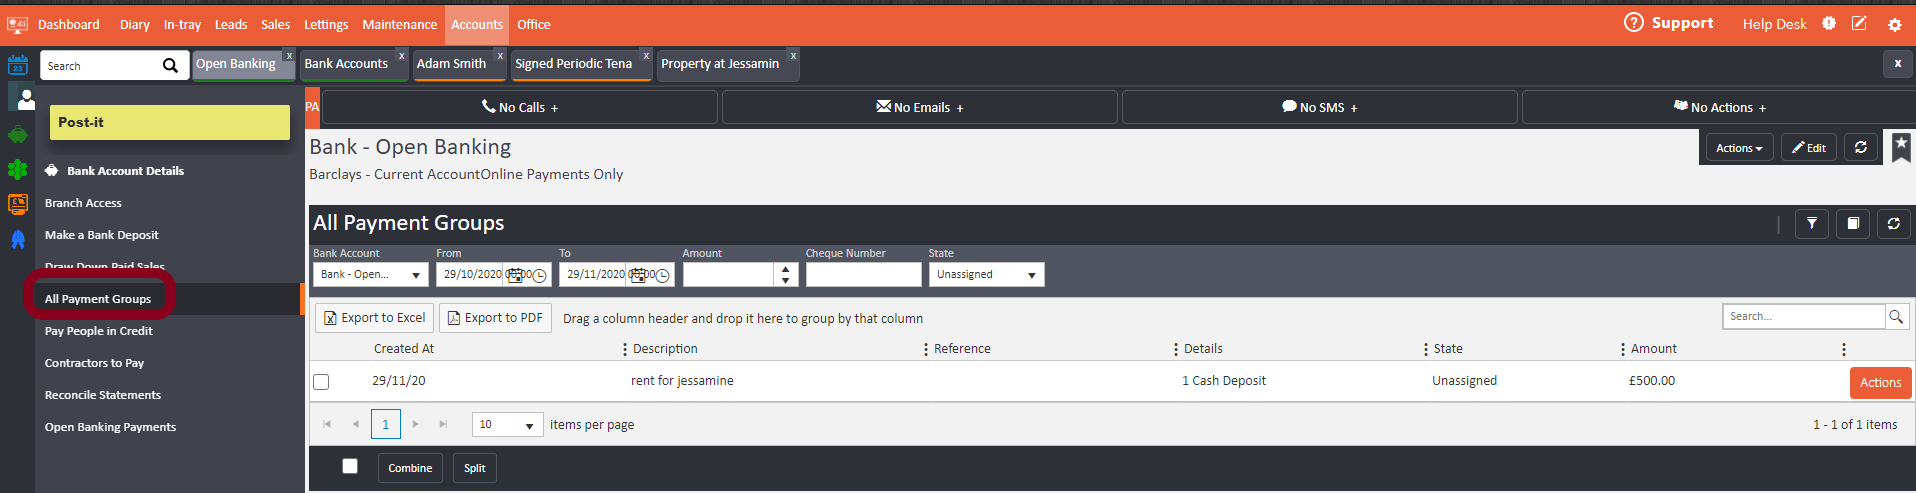
Task: Switch to the Adam Smith tab
Action: [451, 64]
